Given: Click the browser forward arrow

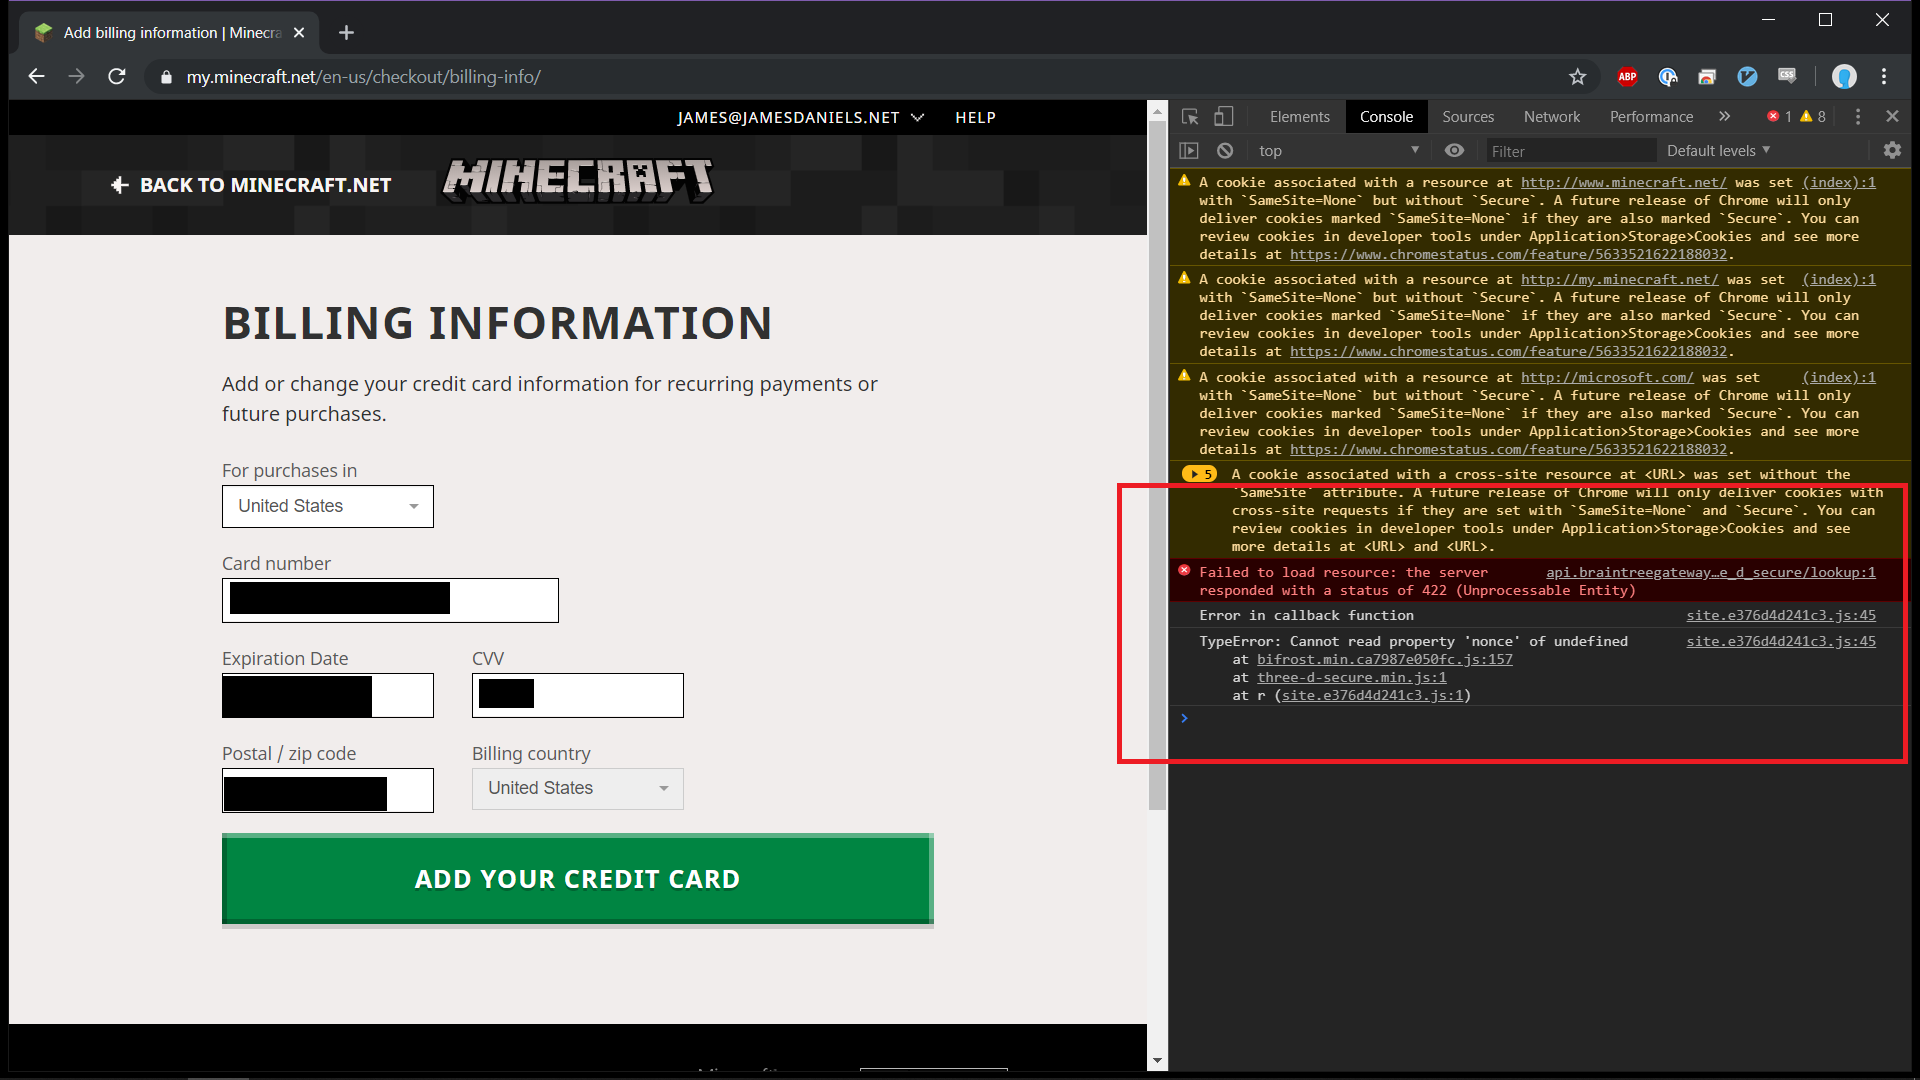Looking at the screenshot, I should [77, 77].
